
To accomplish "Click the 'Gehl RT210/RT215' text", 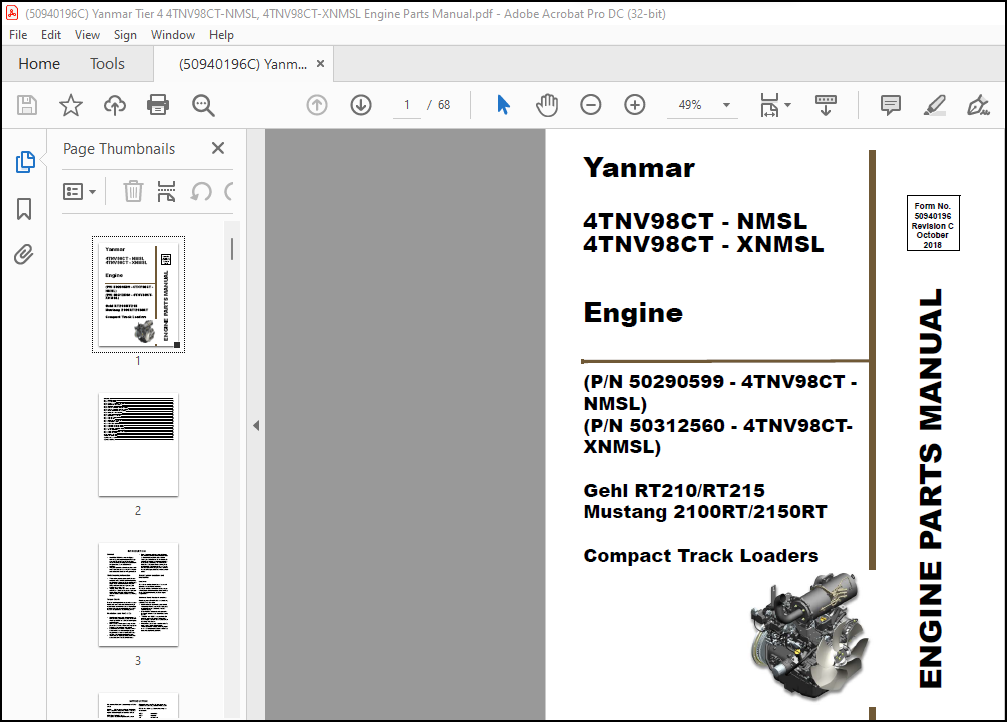I will [x=674, y=490].
